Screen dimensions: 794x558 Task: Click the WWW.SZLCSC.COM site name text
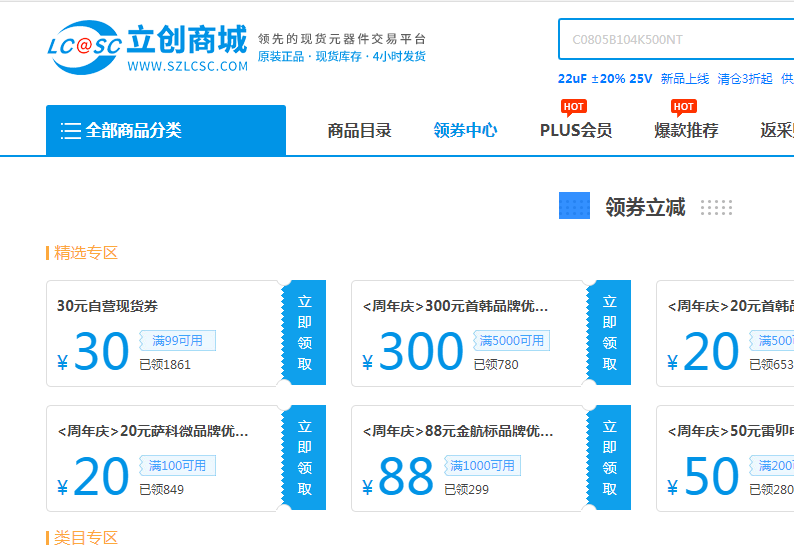(188, 67)
